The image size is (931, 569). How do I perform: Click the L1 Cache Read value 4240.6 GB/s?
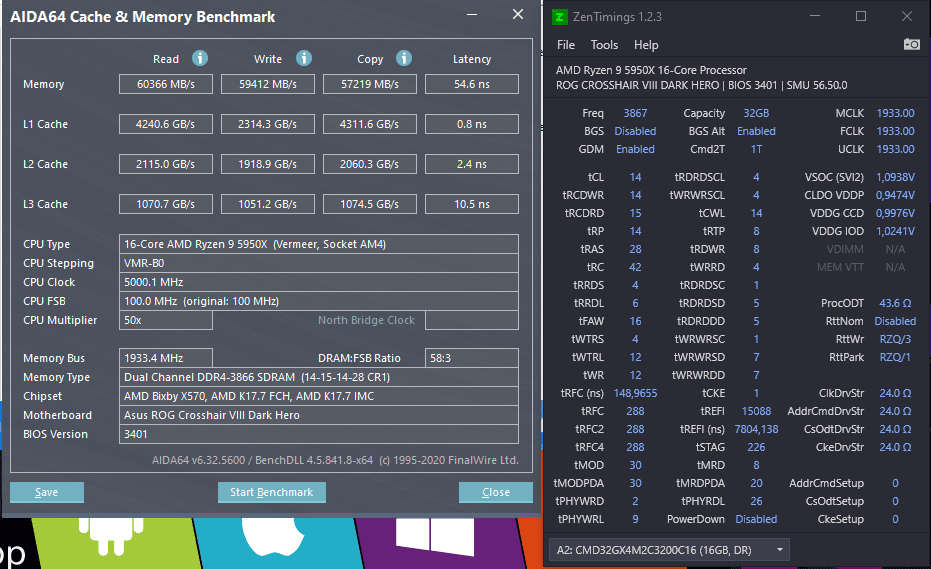pyautogui.click(x=166, y=124)
